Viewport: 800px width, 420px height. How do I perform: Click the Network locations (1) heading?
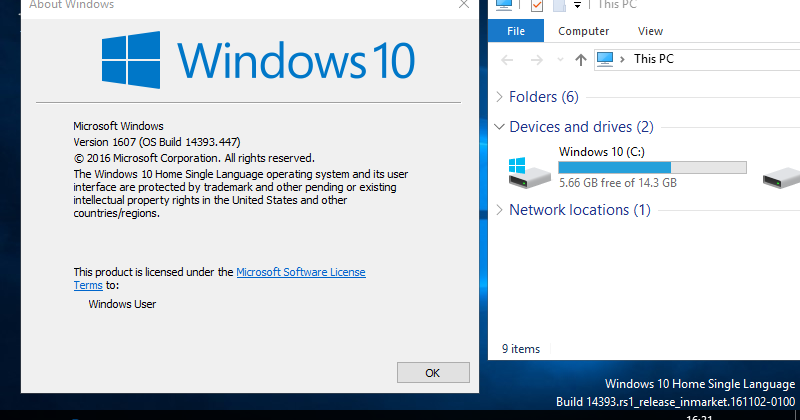click(580, 210)
